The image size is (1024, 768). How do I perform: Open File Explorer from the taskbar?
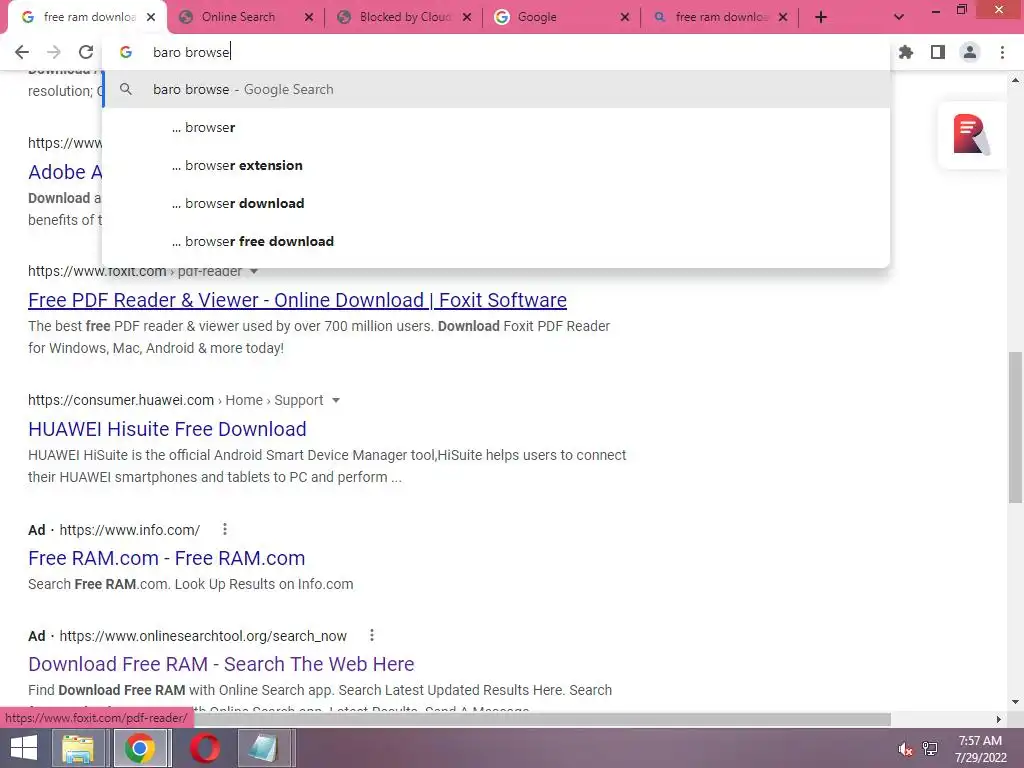[x=78, y=748]
